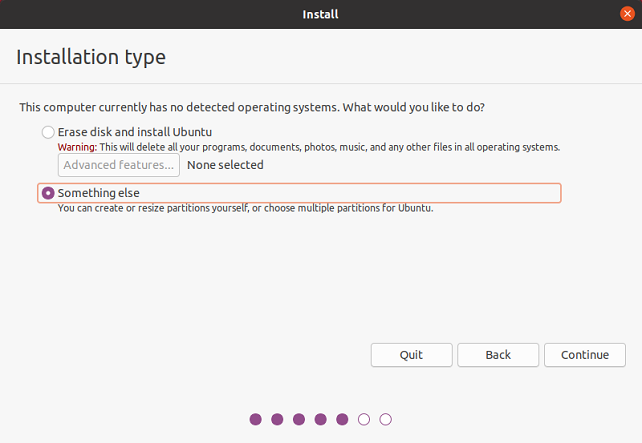Click the create or resize partitions description
The width and height of the screenshot is (642, 443).
point(245,208)
